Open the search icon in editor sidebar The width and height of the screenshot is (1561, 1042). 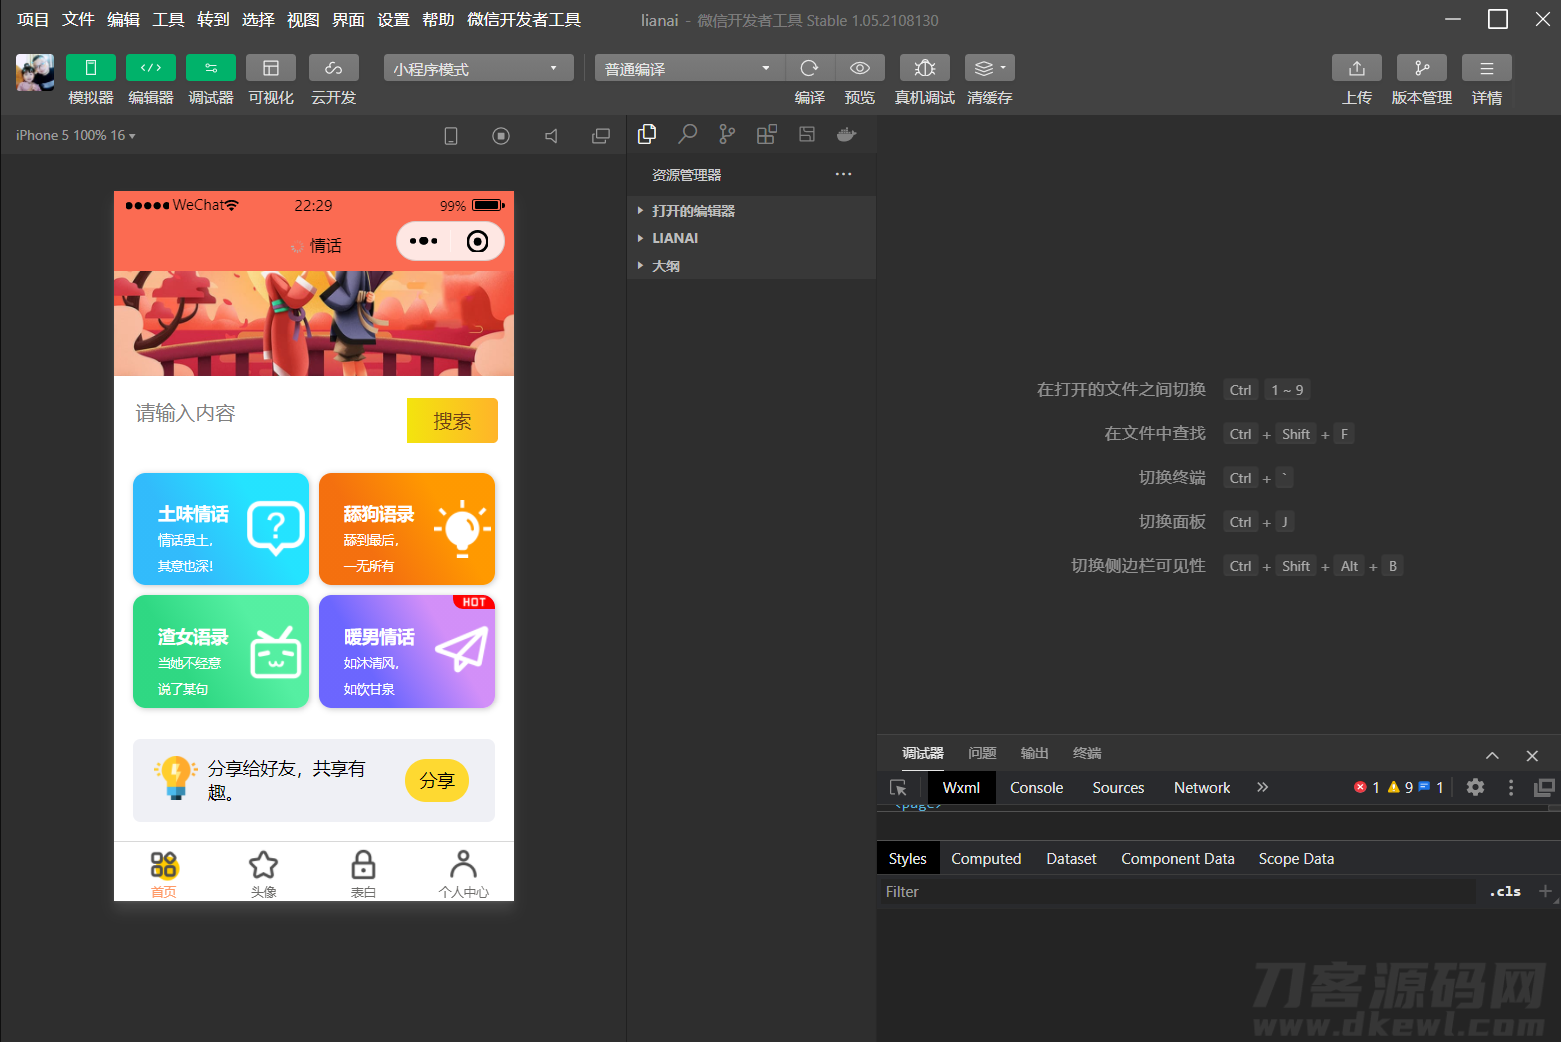coord(687,134)
